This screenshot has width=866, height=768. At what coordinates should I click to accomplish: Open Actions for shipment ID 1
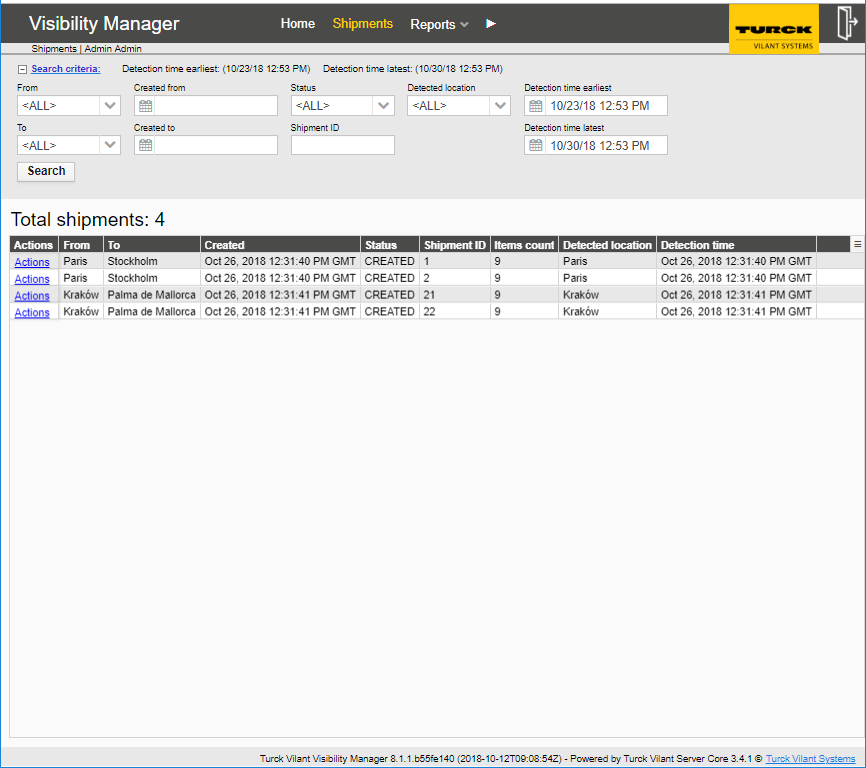[x=32, y=262]
